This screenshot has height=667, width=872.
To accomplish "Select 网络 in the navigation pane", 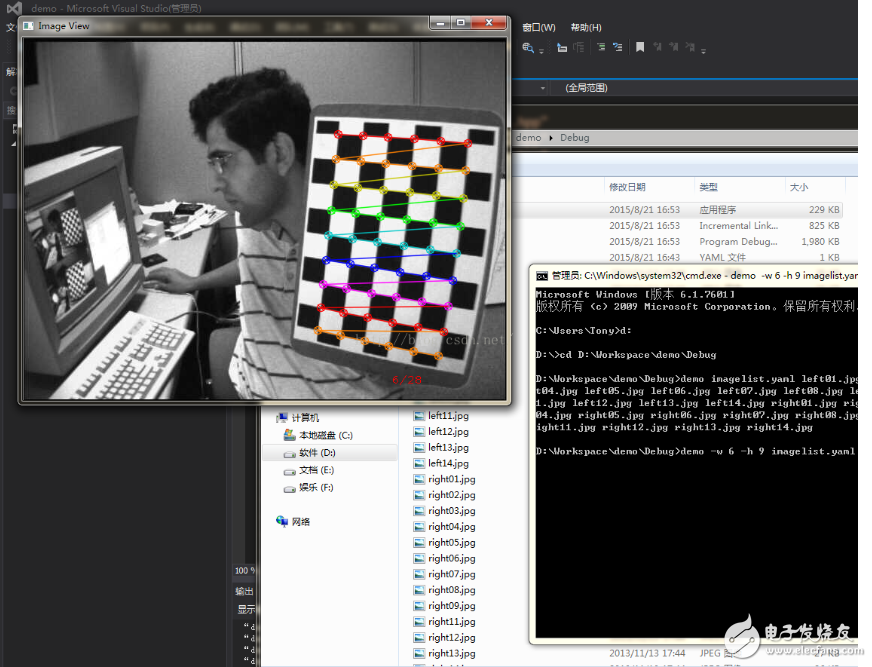I will click(x=300, y=521).
